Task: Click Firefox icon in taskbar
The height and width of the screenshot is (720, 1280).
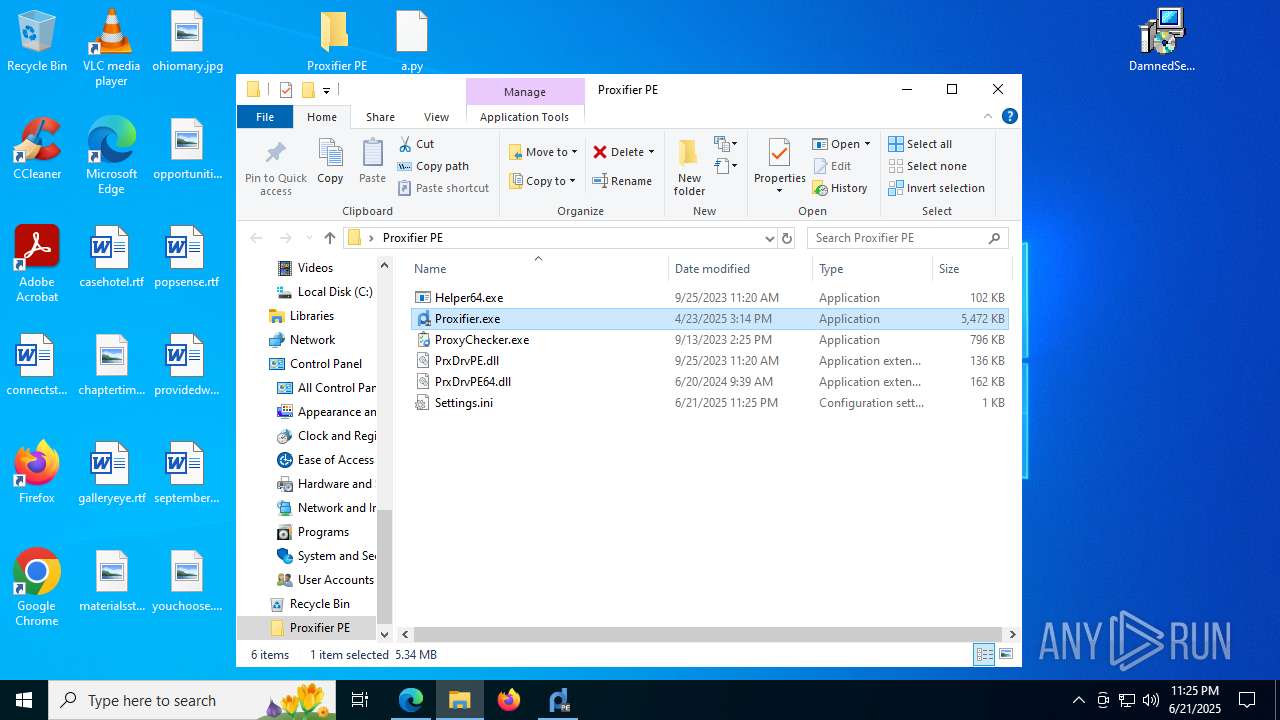Action: 509,700
